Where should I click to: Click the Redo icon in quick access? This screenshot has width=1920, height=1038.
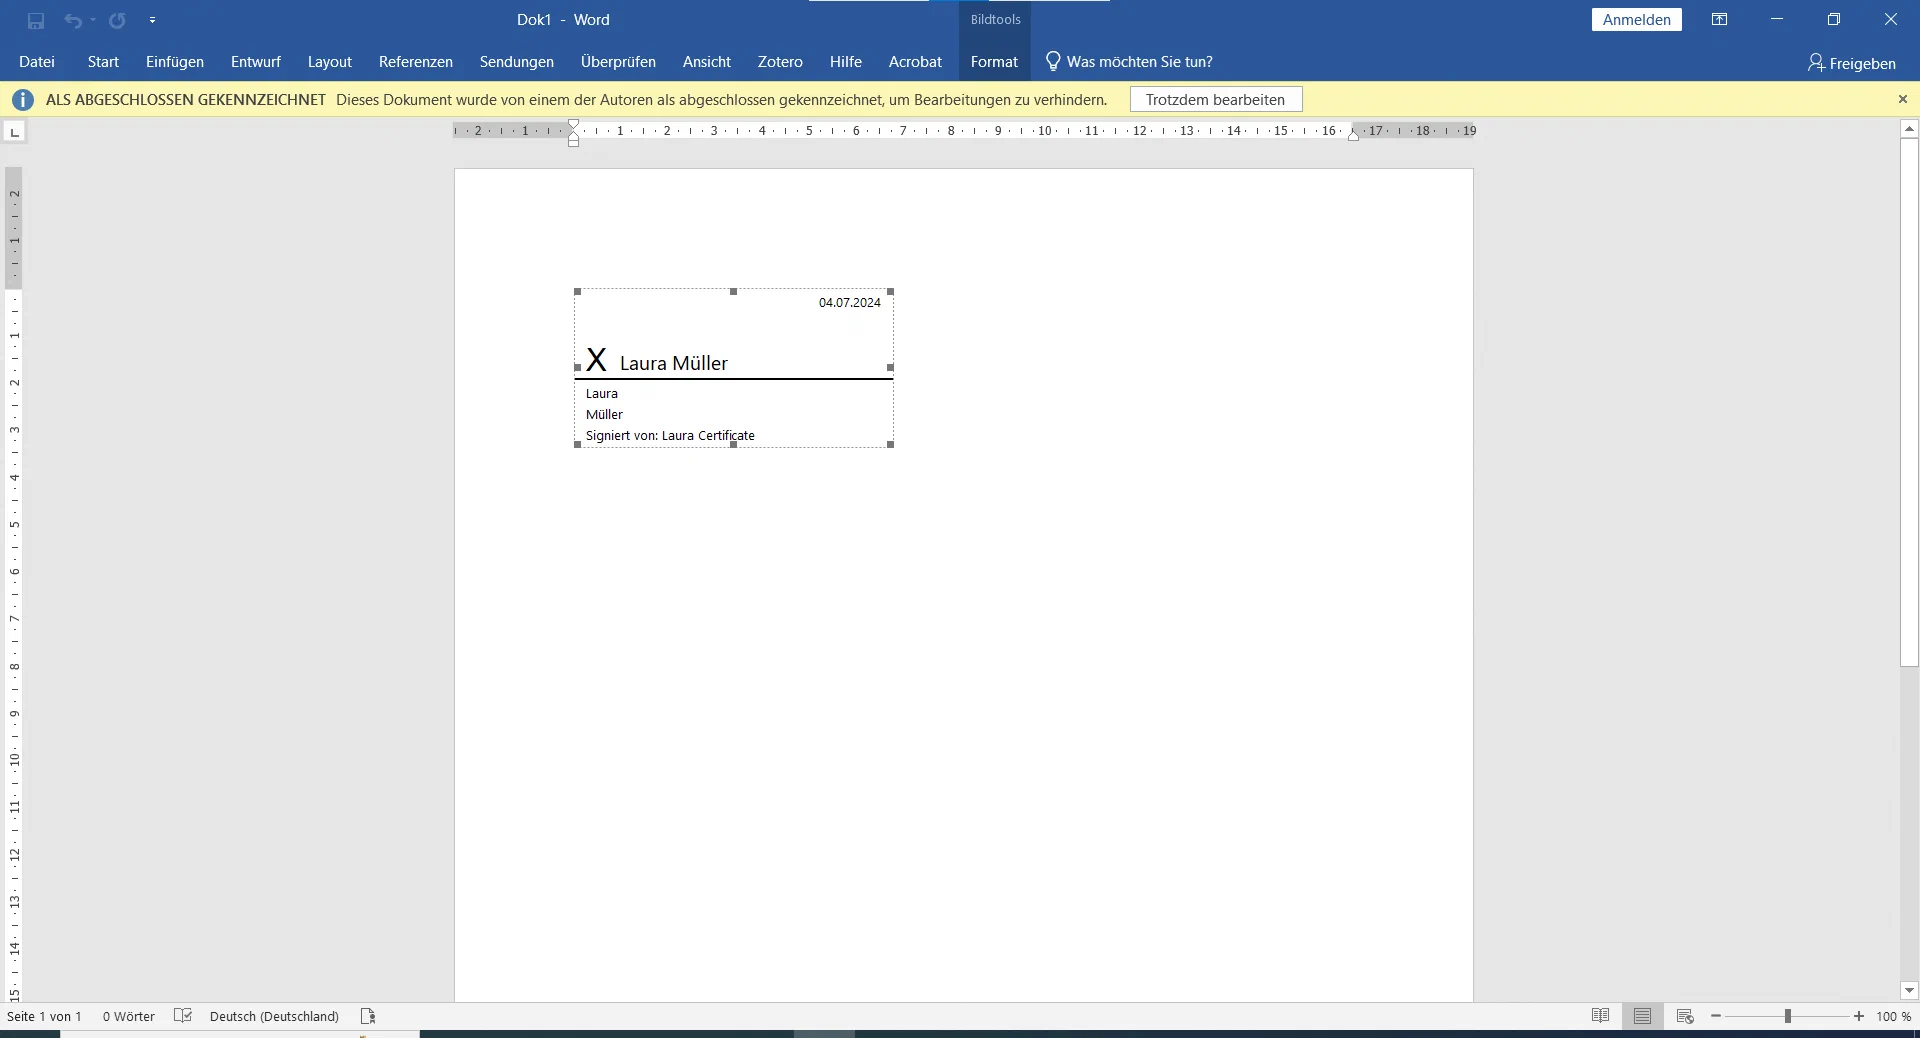click(x=118, y=20)
